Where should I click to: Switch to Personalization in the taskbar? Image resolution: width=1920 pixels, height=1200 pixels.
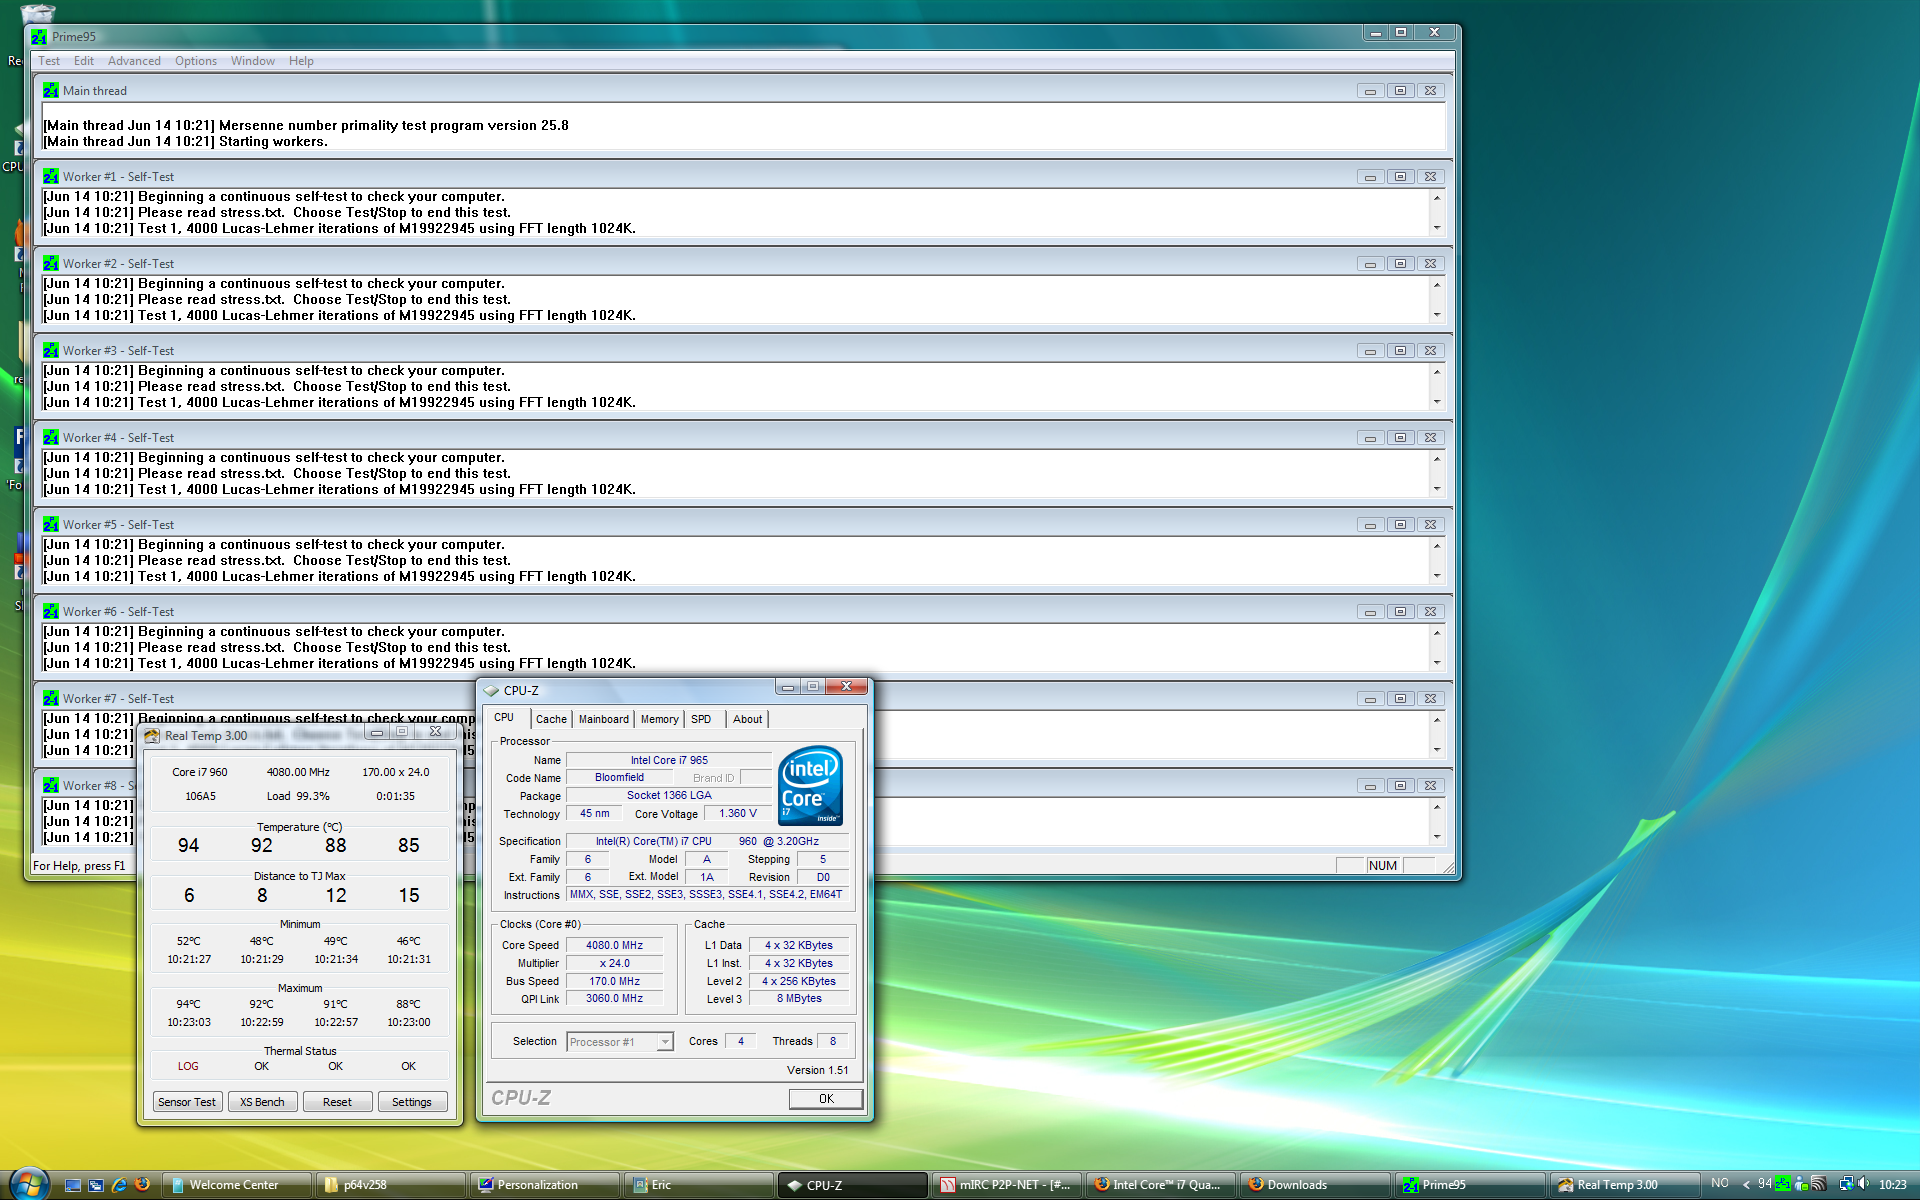[x=545, y=1185]
